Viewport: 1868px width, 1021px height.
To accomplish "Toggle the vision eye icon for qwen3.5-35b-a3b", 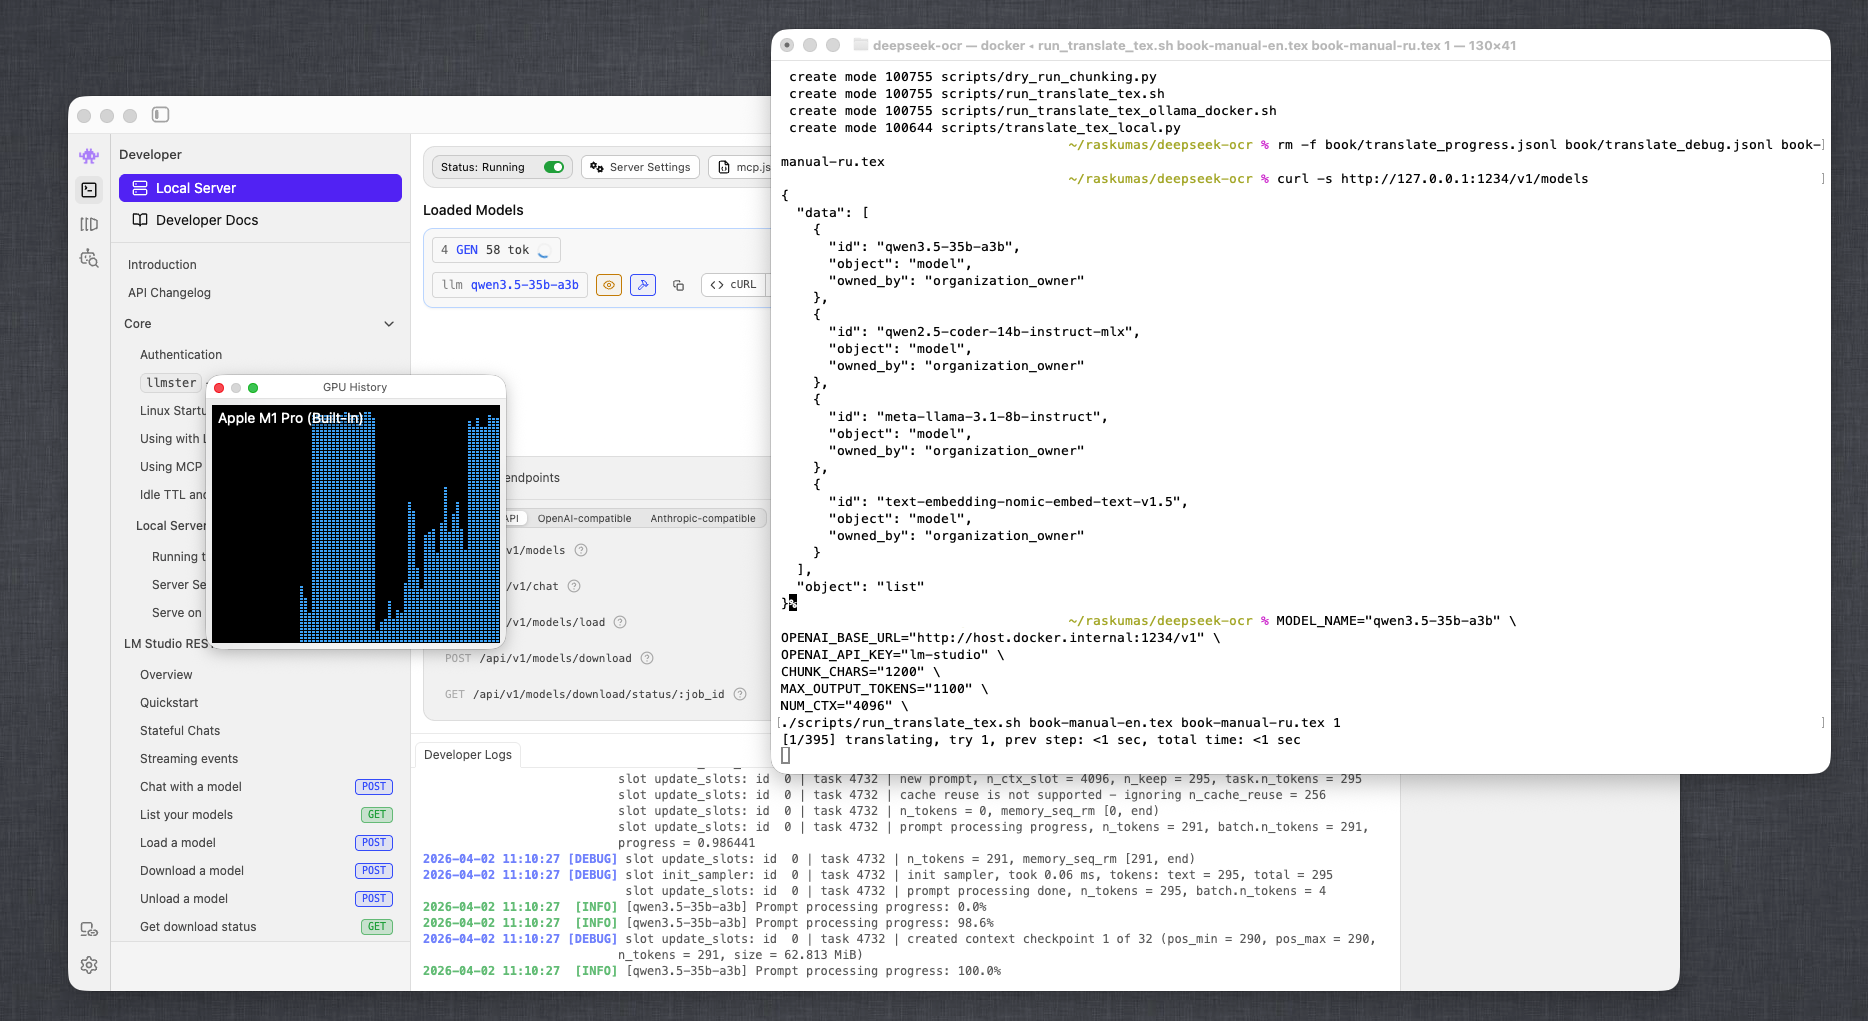I will pos(609,285).
